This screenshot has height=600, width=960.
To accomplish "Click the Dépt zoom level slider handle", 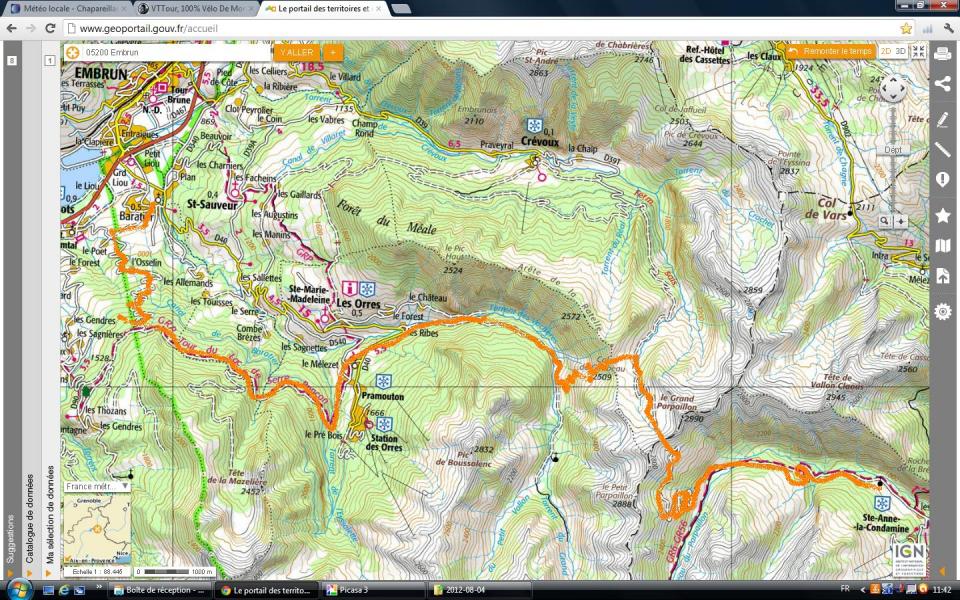I will pos(893,149).
